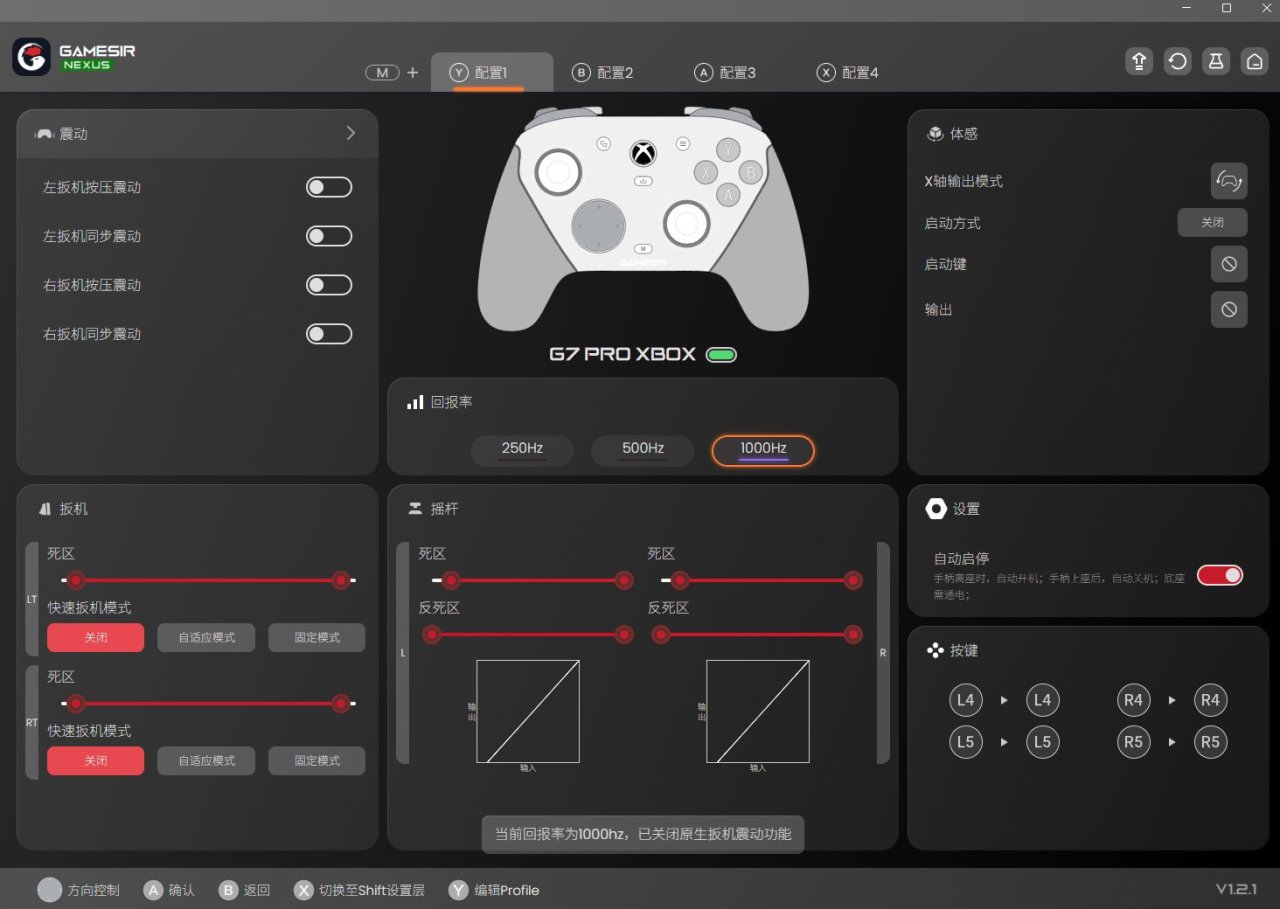Click the view button on the controller image
1280x909 pixels.
pyautogui.click(x=603, y=144)
